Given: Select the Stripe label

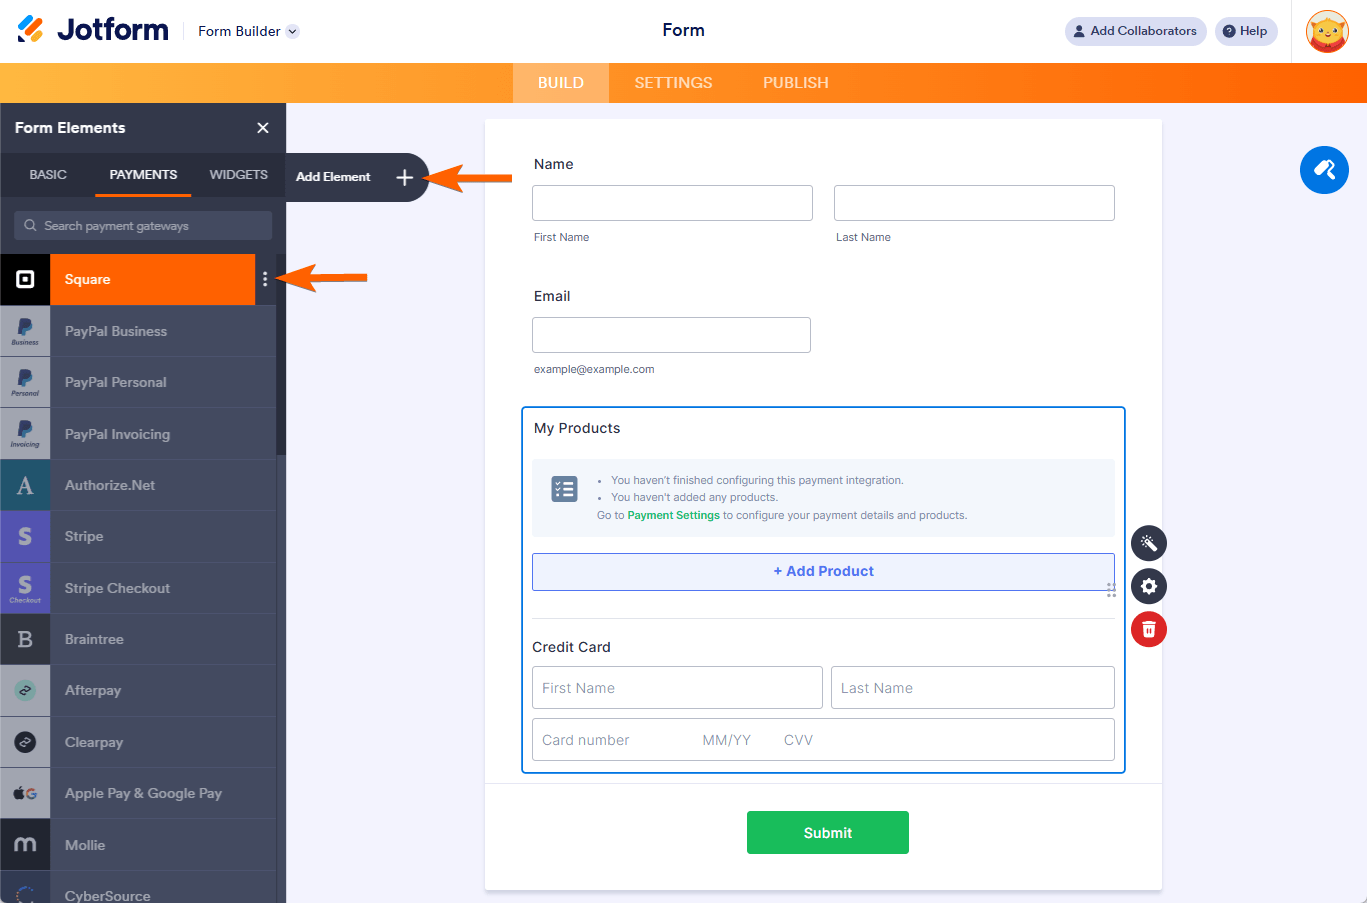Looking at the screenshot, I should tap(84, 536).
